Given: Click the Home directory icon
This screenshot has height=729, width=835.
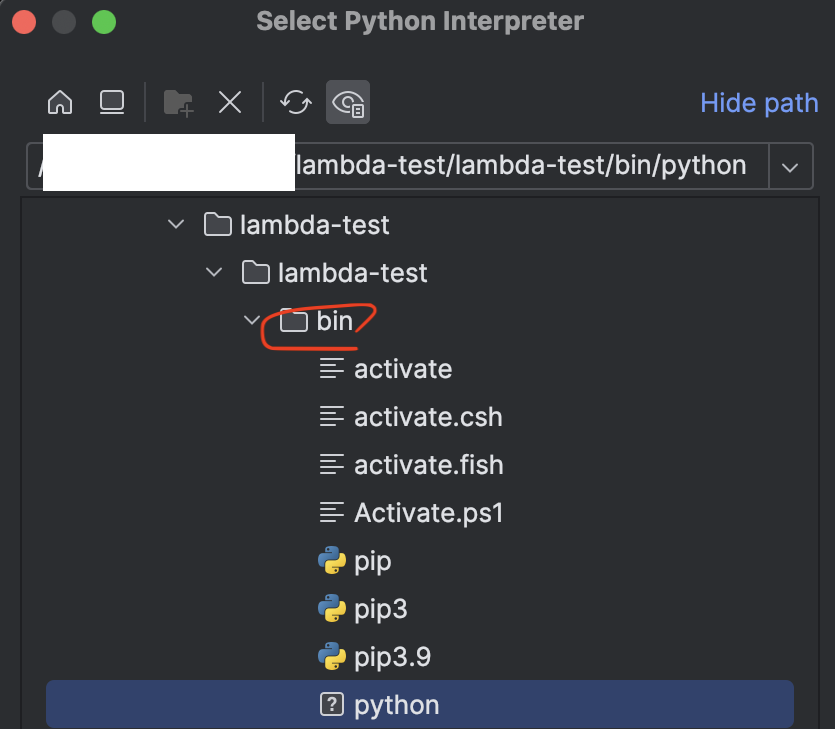Looking at the screenshot, I should [60, 102].
